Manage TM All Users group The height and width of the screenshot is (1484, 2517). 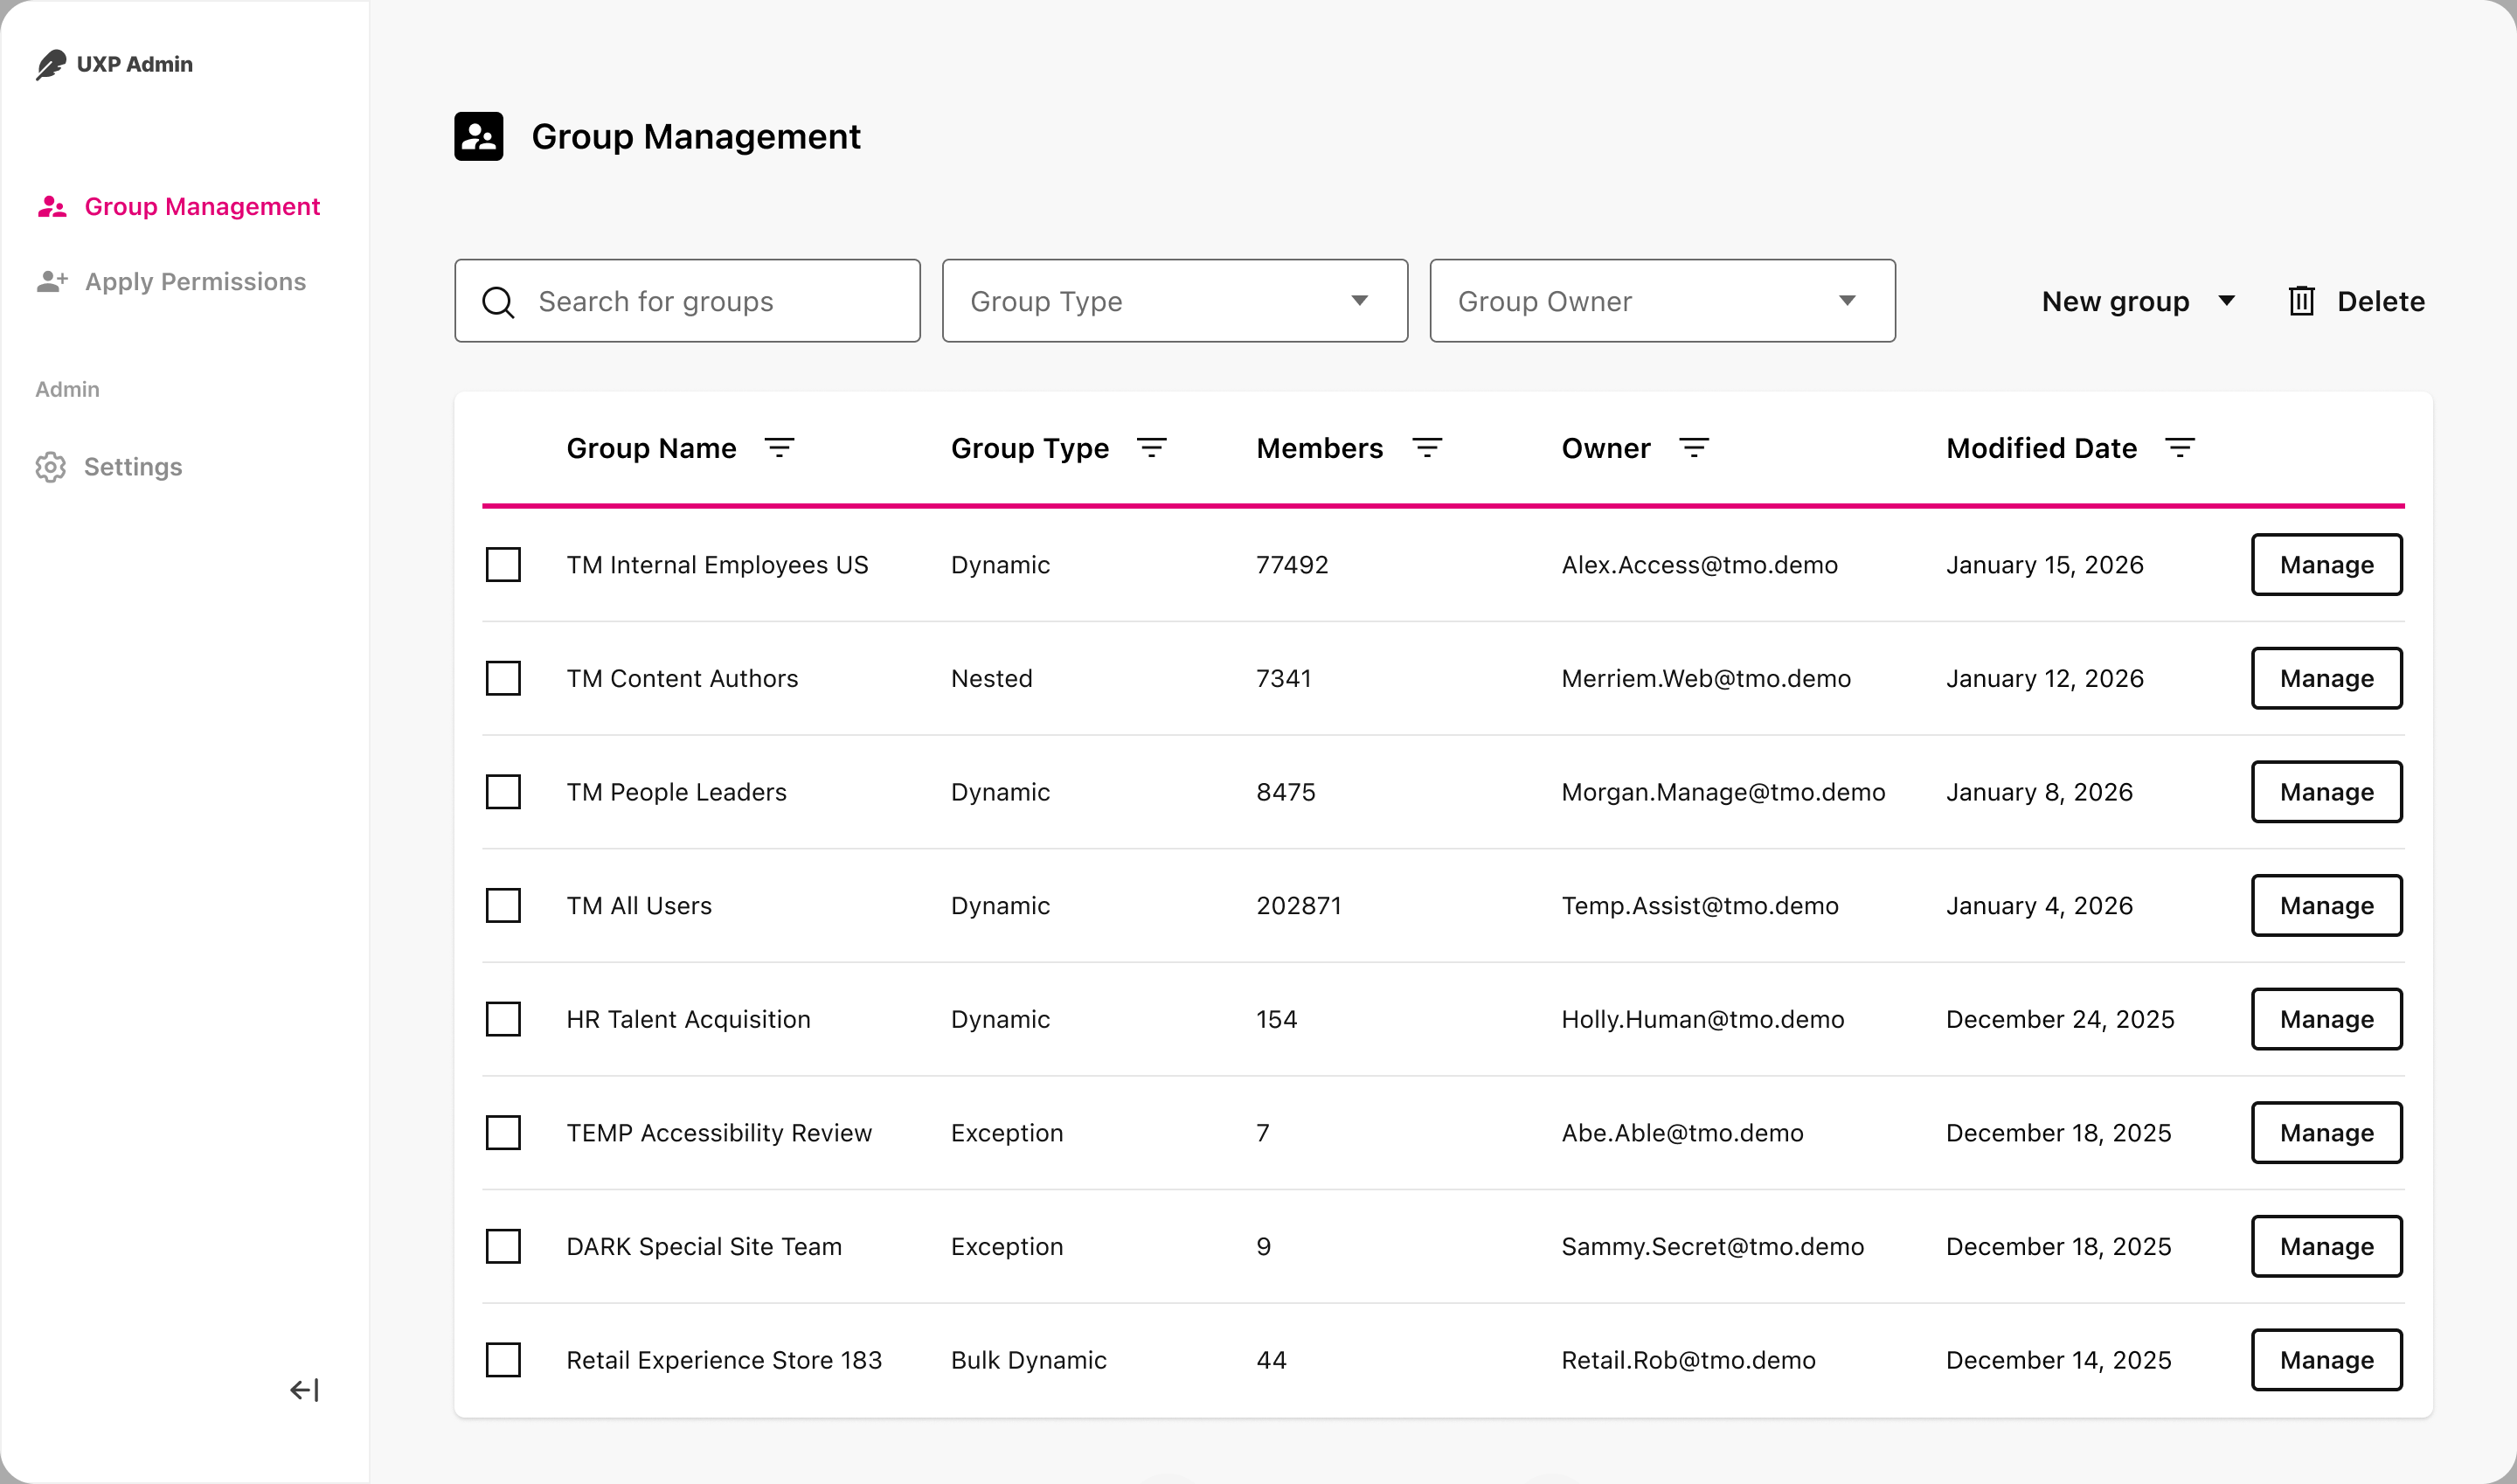tap(2326, 906)
